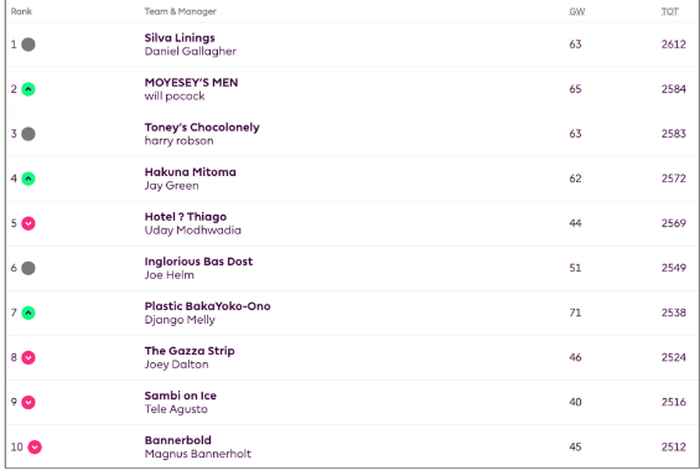Image resolution: width=700 pixels, height=470 pixels.
Task: Click the TOT column header
Action: 670,12
